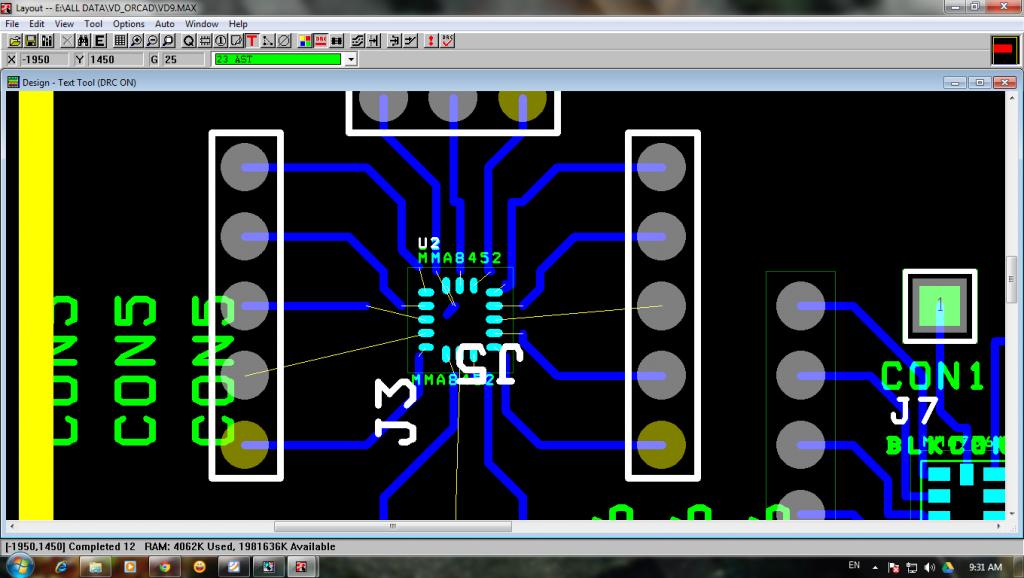The image size is (1024, 578).
Task: Enable Add/Edit Route mode icon
Action: (410, 40)
